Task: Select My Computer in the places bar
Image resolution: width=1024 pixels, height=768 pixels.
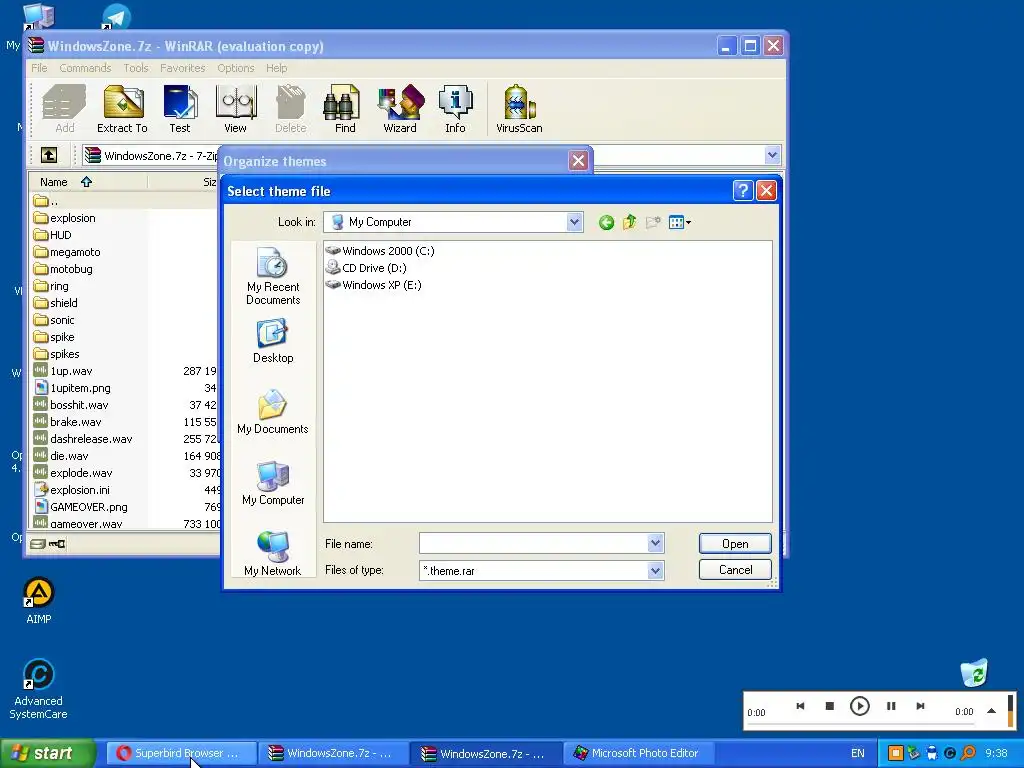Action: coord(273,483)
